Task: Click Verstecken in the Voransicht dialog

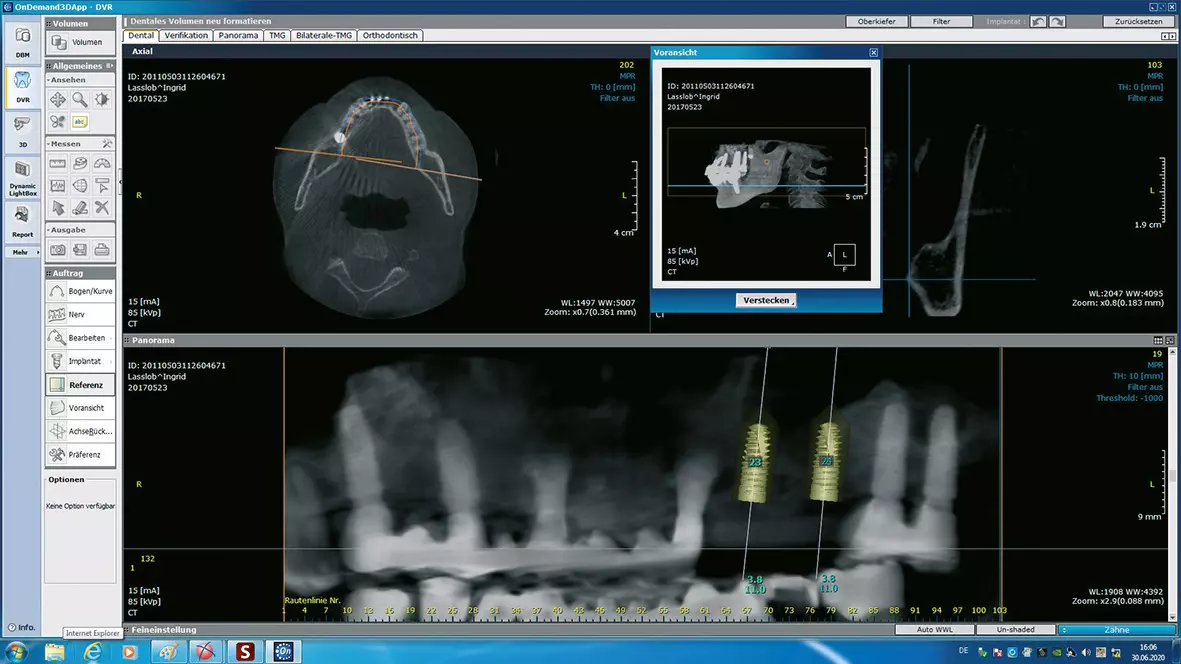Action: pos(766,300)
